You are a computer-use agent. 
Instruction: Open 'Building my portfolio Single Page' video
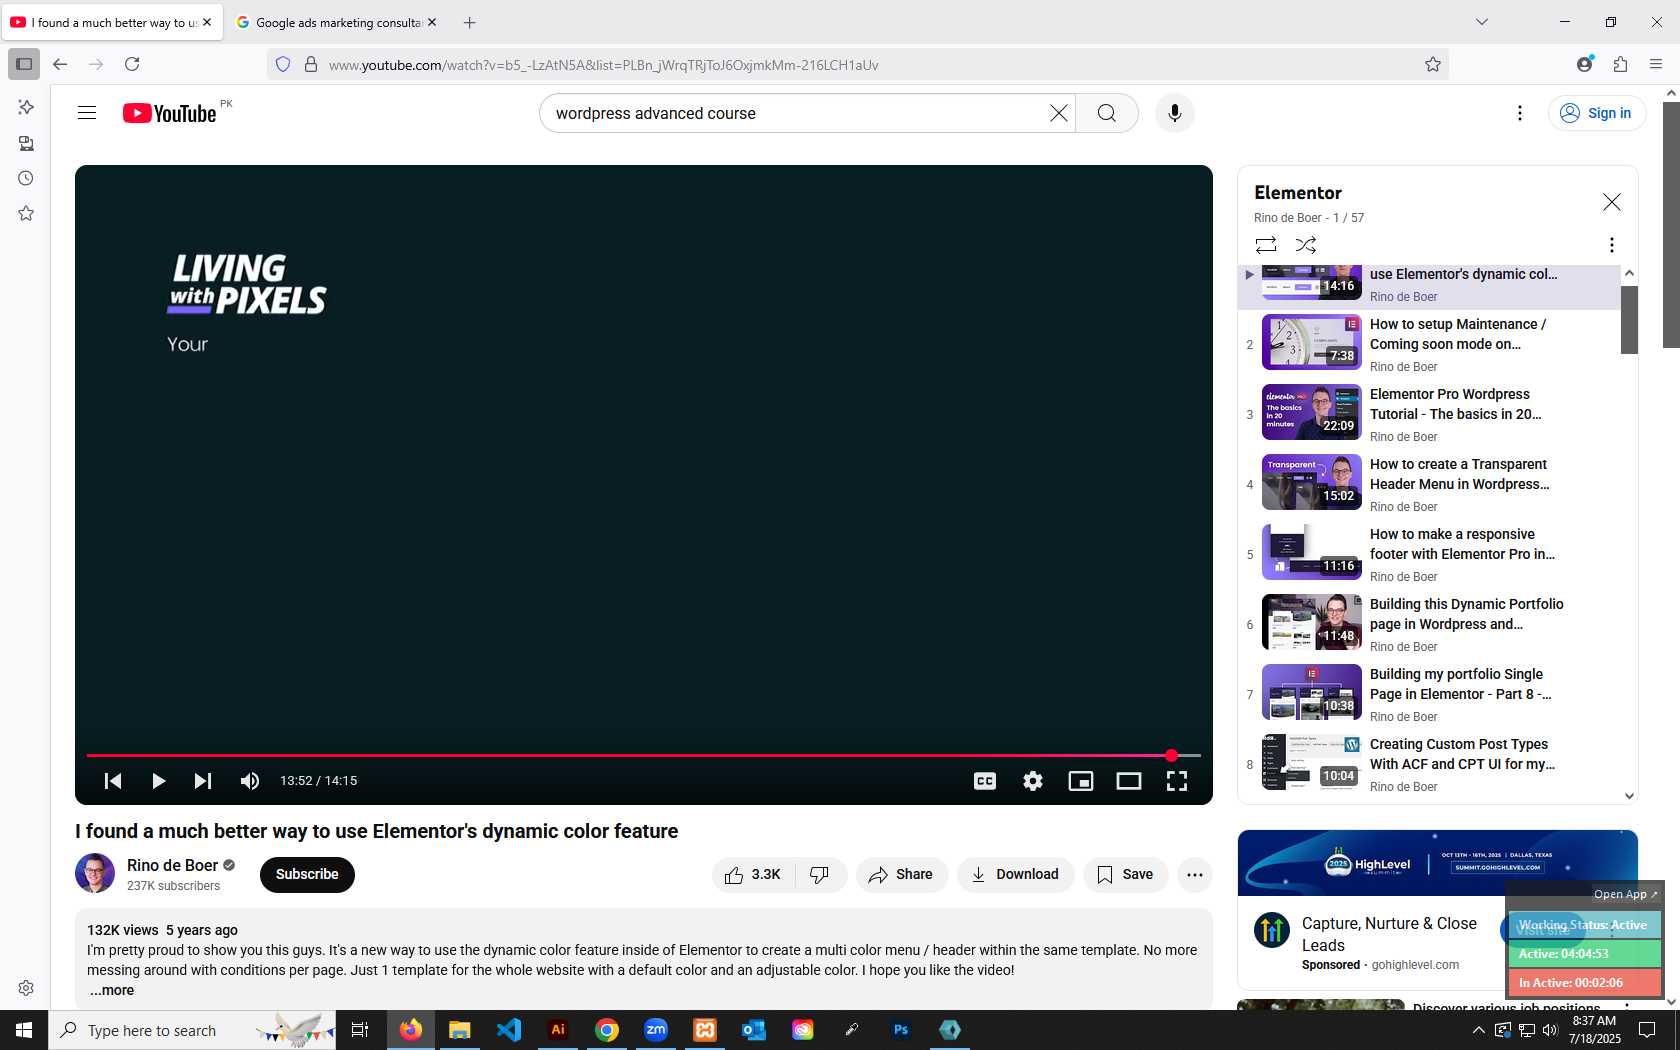coord(1429,694)
